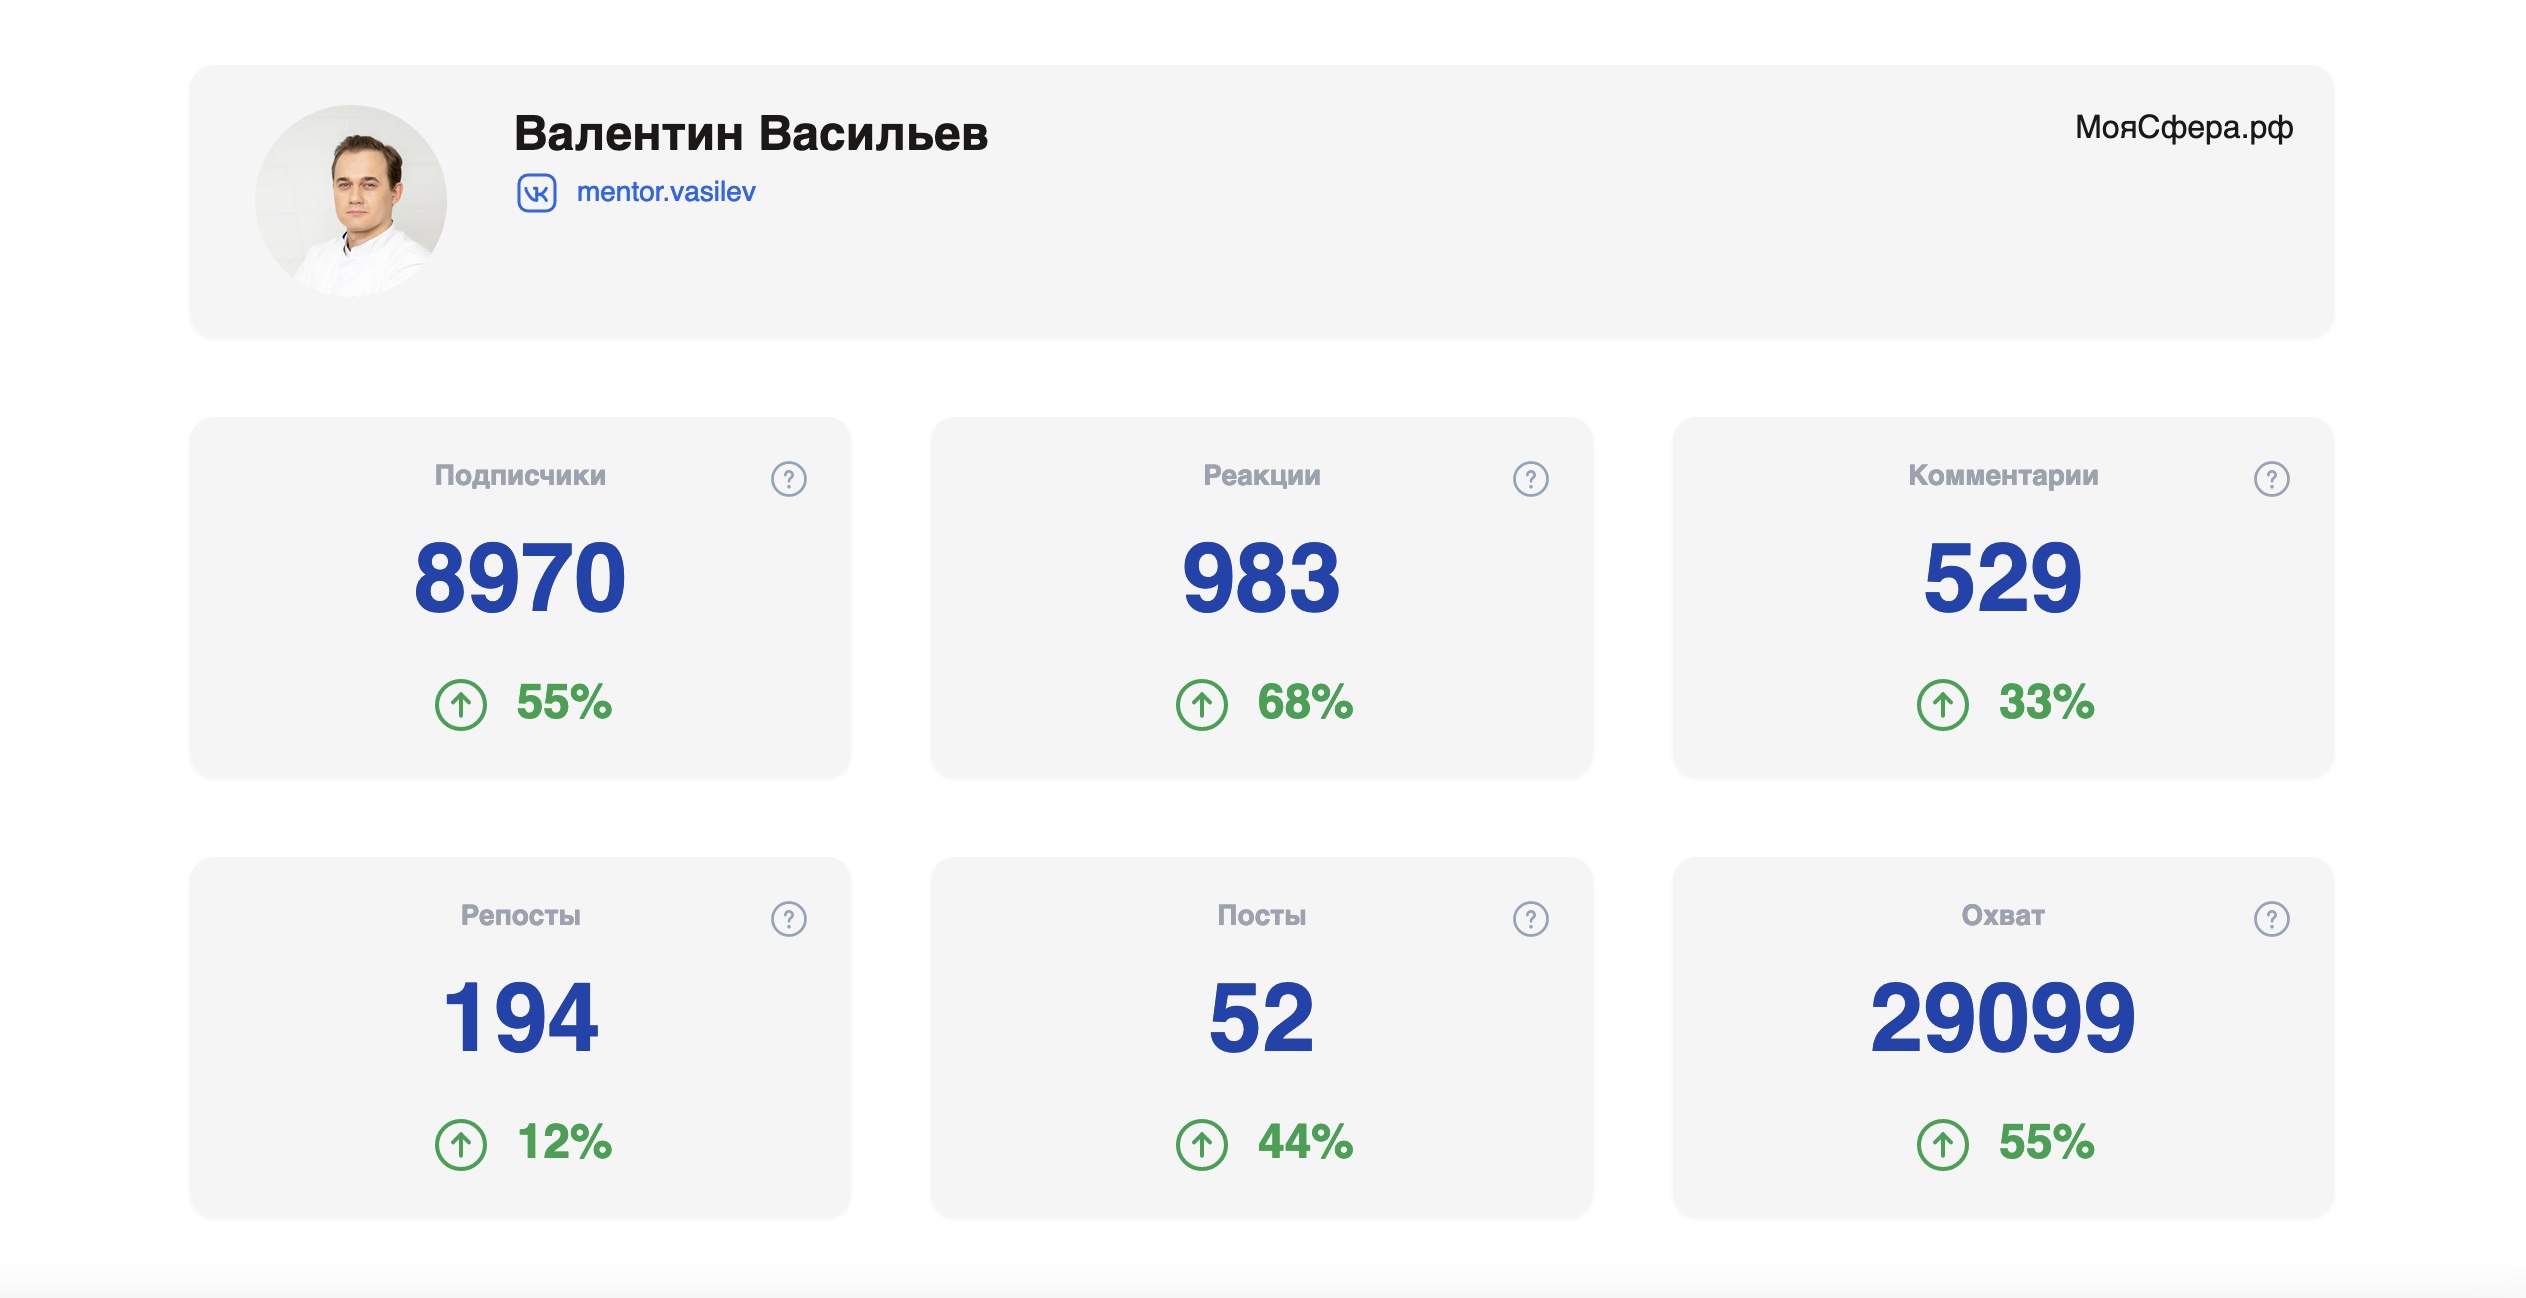Click help icon on Посты card
Screen dimensions: 2526x1298
1530,919
